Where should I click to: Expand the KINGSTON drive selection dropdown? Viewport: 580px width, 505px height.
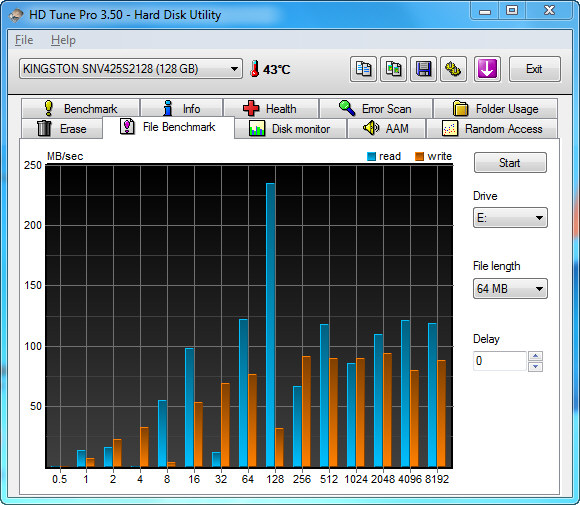pos(131,68)
